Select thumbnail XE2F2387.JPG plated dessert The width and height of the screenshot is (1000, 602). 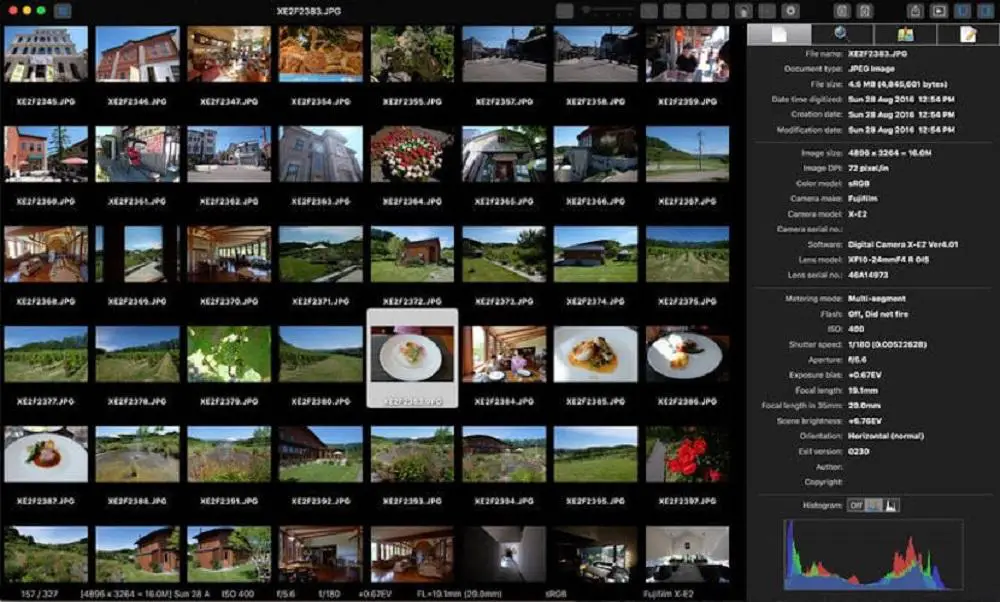pyautogui.click(x=46, y=454)
